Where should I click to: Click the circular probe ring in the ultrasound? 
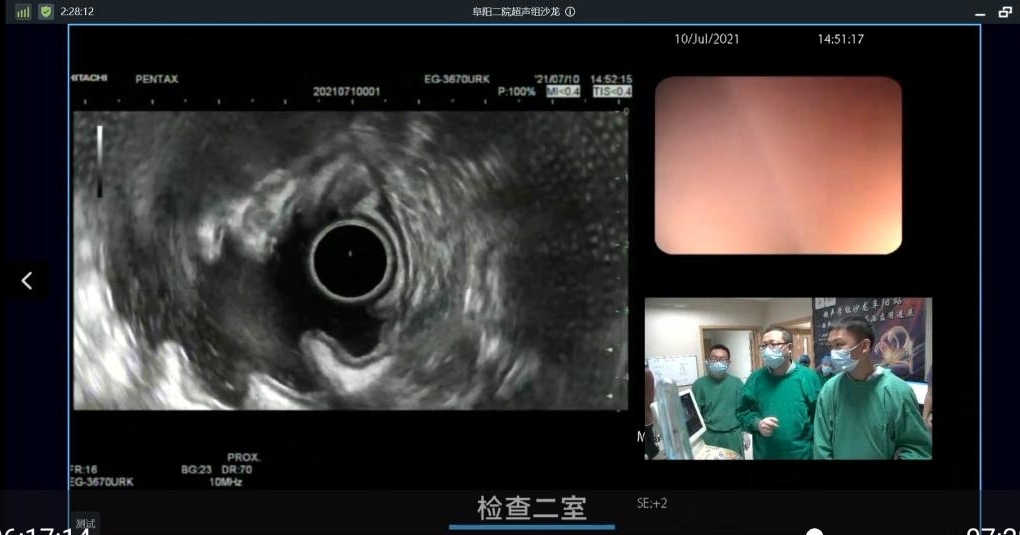pos(350,260)
